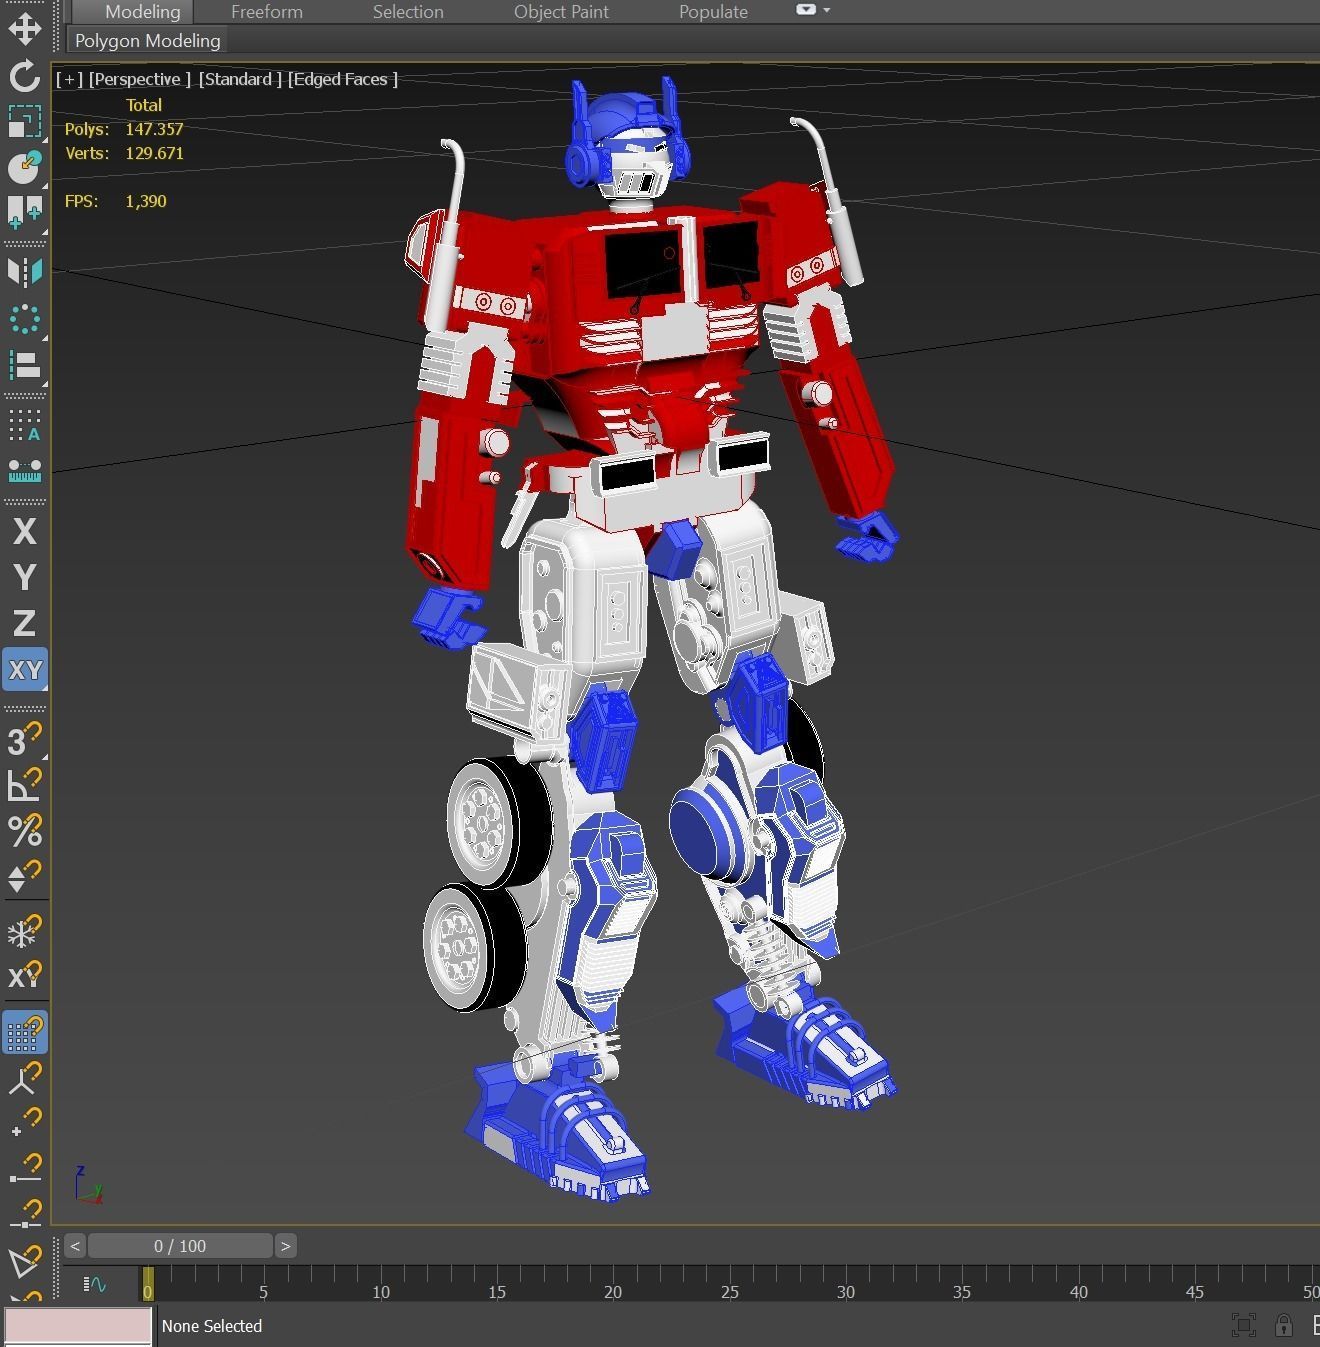Screen dimensions: 1320x1347
Task: Select the Move tool icon
Action: pyautogui.click(x=24, y=28)
